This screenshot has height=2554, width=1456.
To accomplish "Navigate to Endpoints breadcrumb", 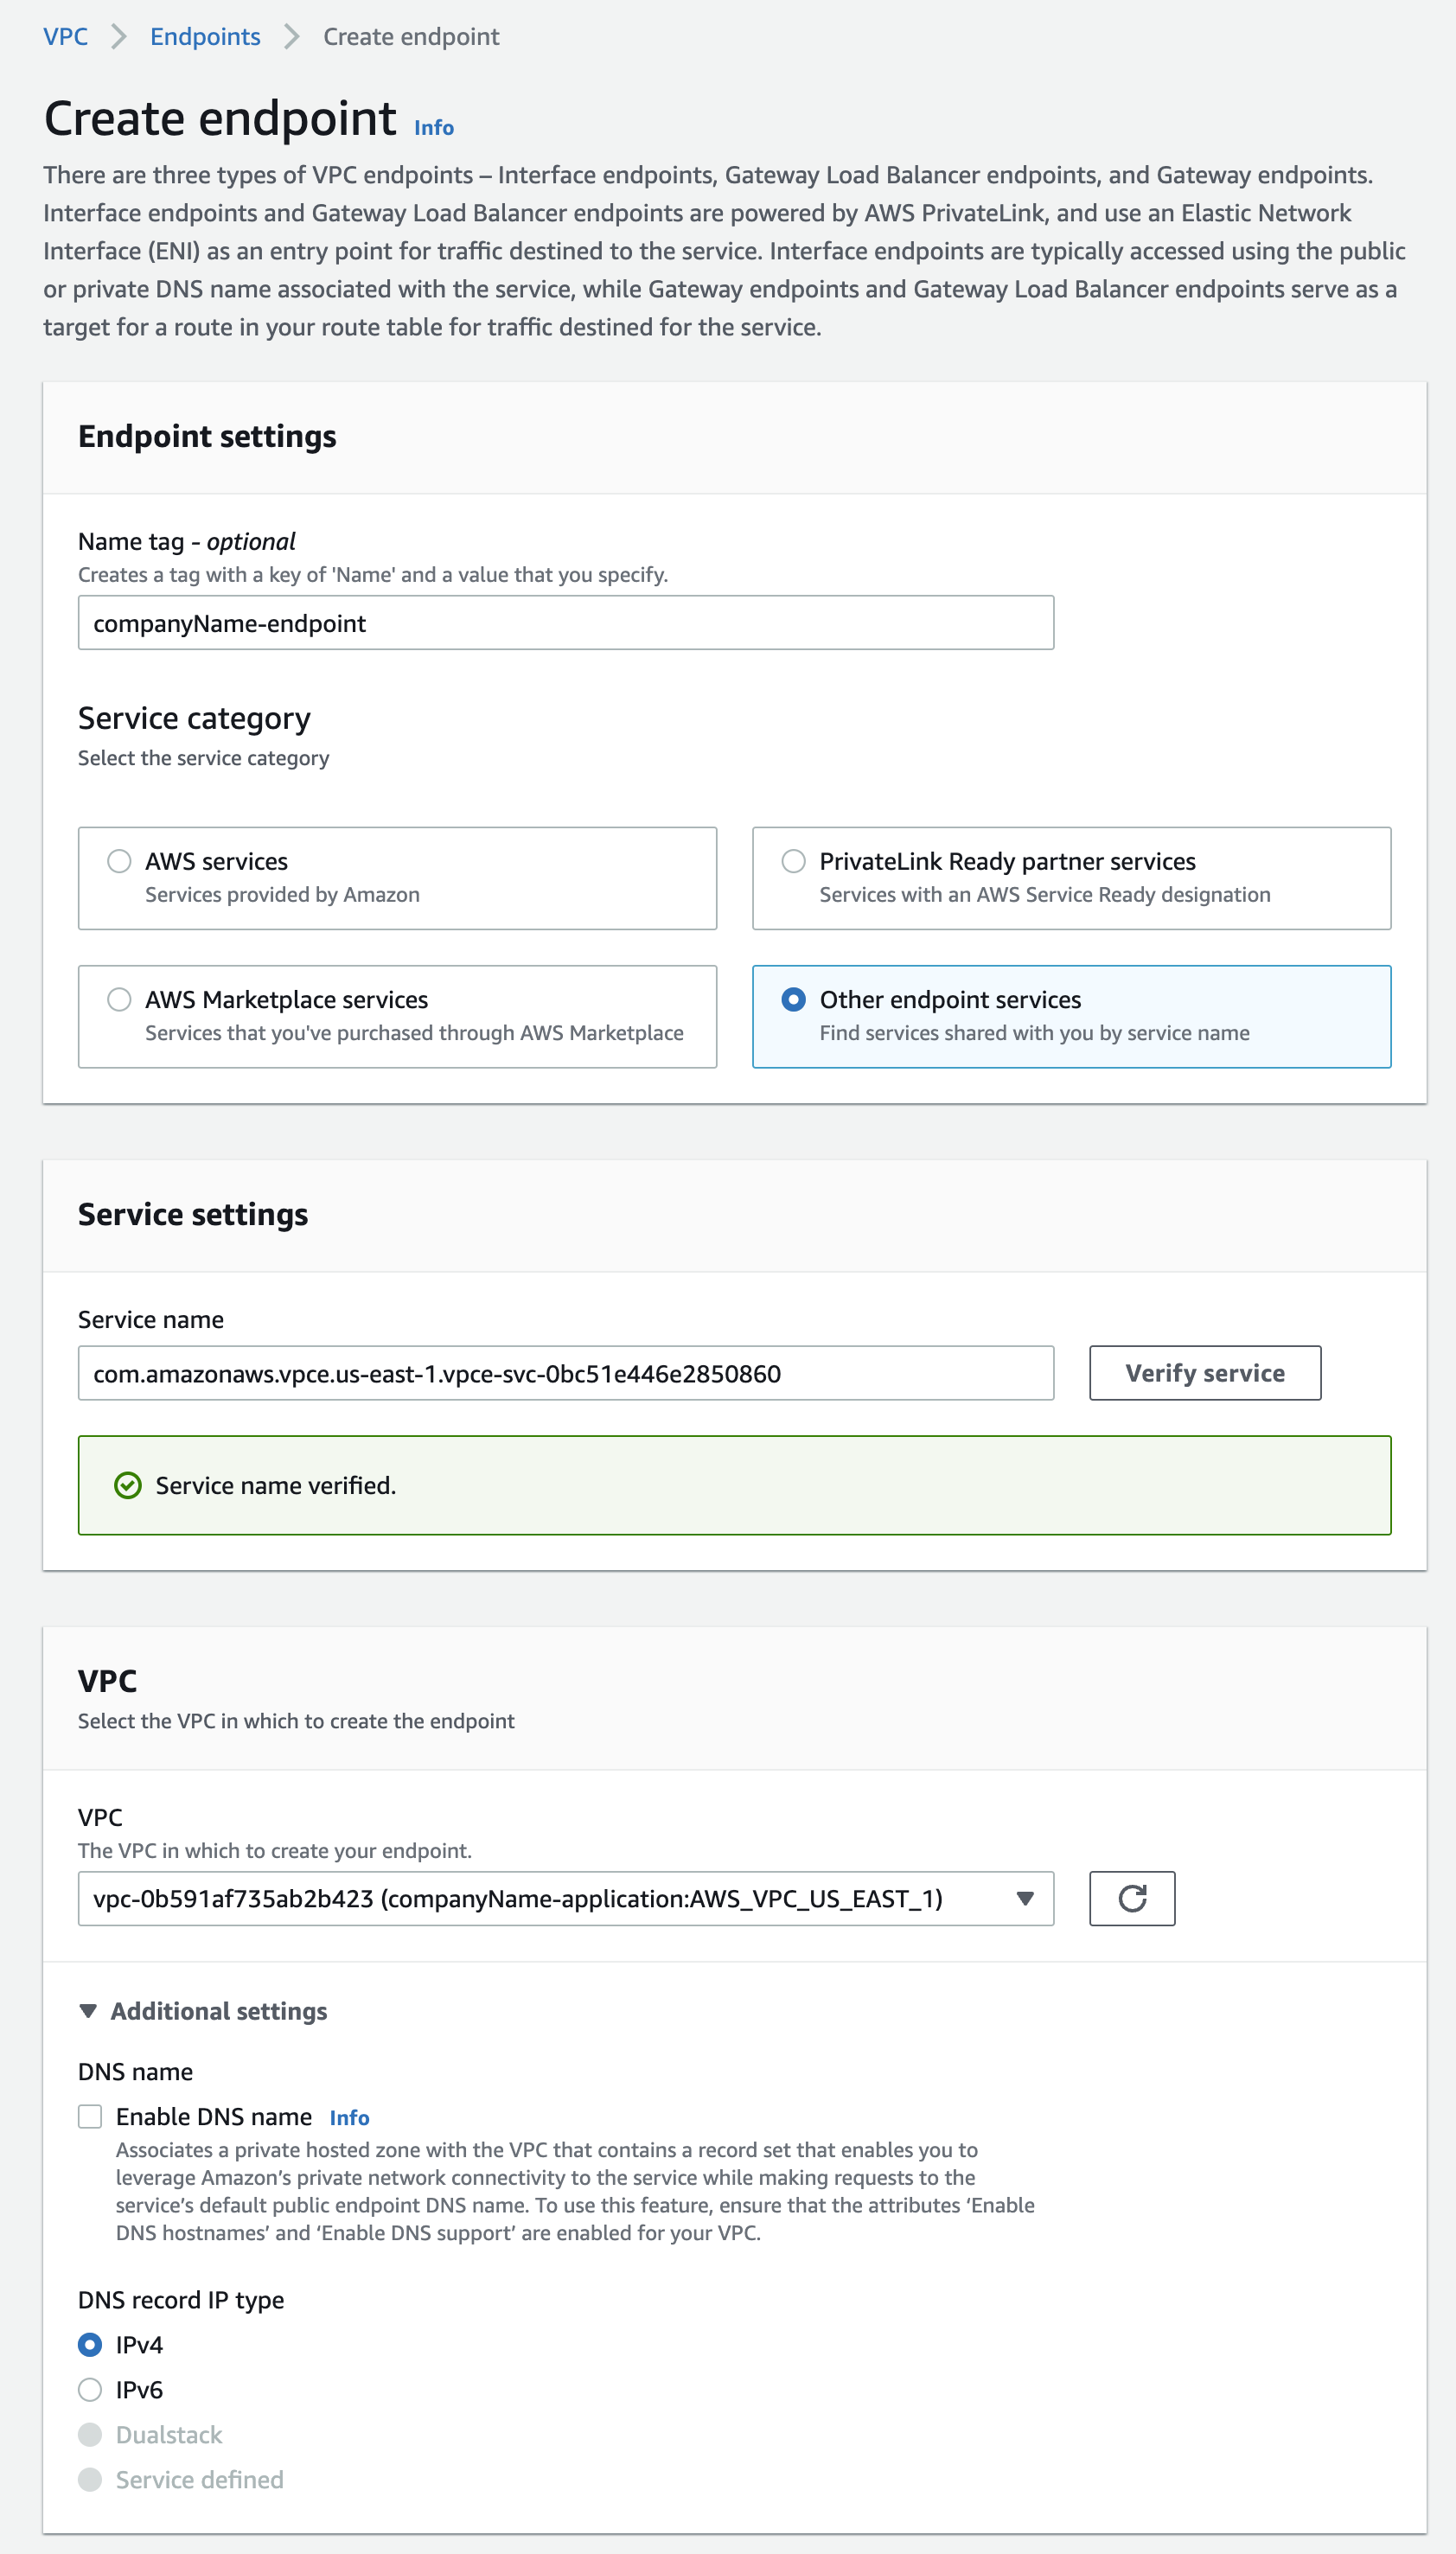I will pos(205,37).
